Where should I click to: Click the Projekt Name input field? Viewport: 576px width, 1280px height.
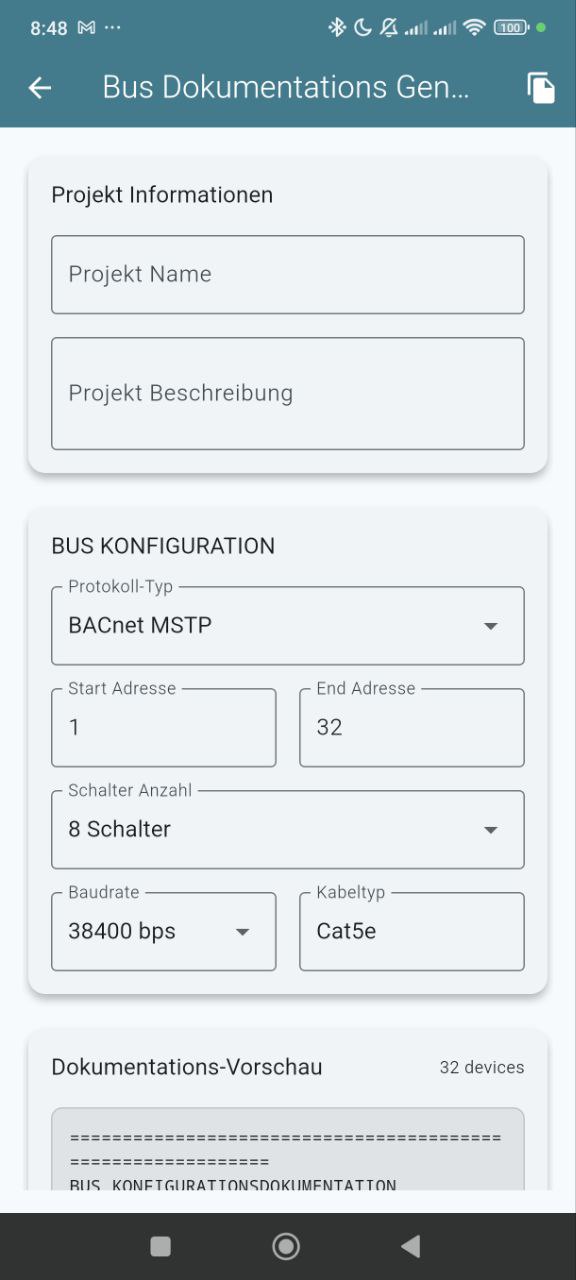pyautogui.click(x=288, y=274)
